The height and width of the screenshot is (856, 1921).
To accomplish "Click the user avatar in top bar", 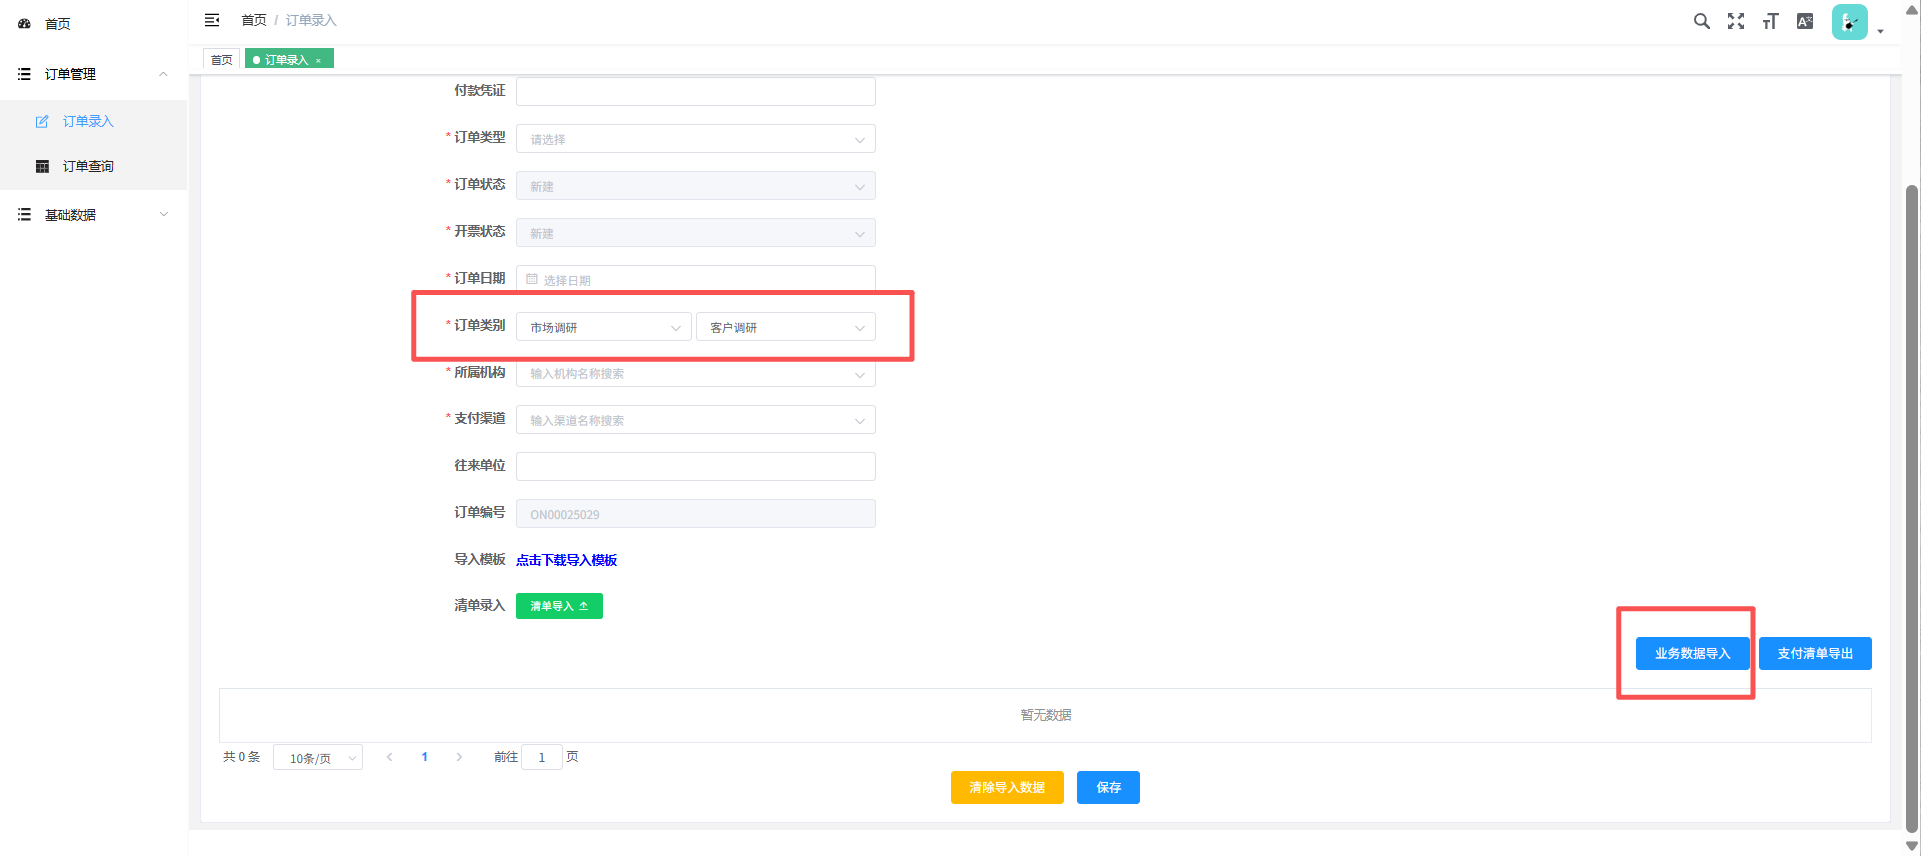I will click(x=1849, y=22).
